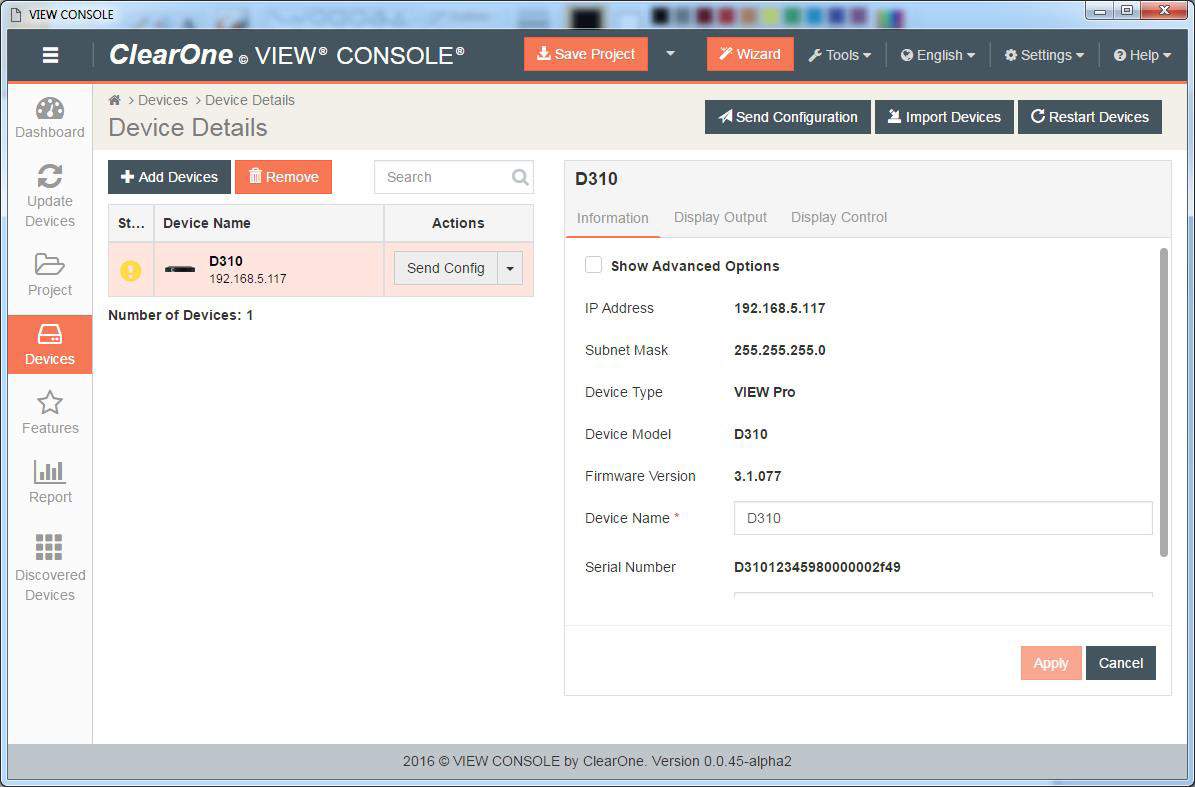Select the D310 device row name
Image resolution: width=1195 pixels, height=787 pixels.
pos(226,261)
